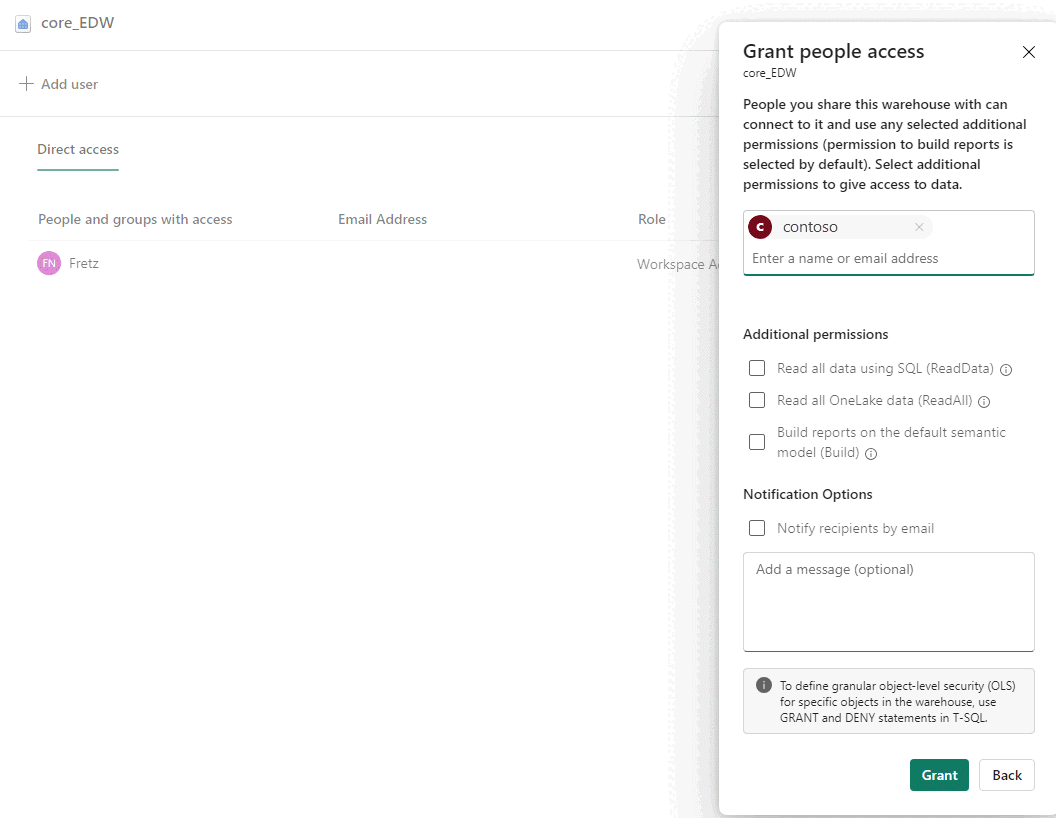This screenshot has width=1056, height=818.
Task: Click the contoso avatar icon
Action: (760, 227)
